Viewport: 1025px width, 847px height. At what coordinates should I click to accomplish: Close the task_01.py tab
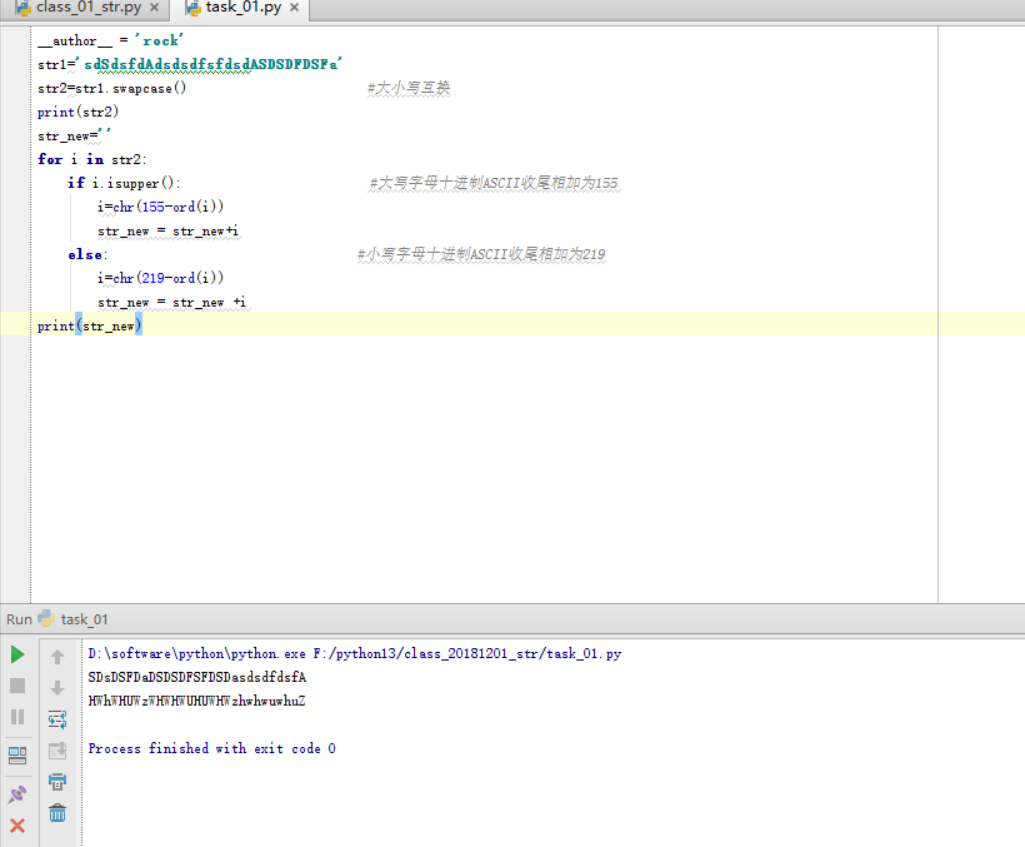click(x=293, y=8)
